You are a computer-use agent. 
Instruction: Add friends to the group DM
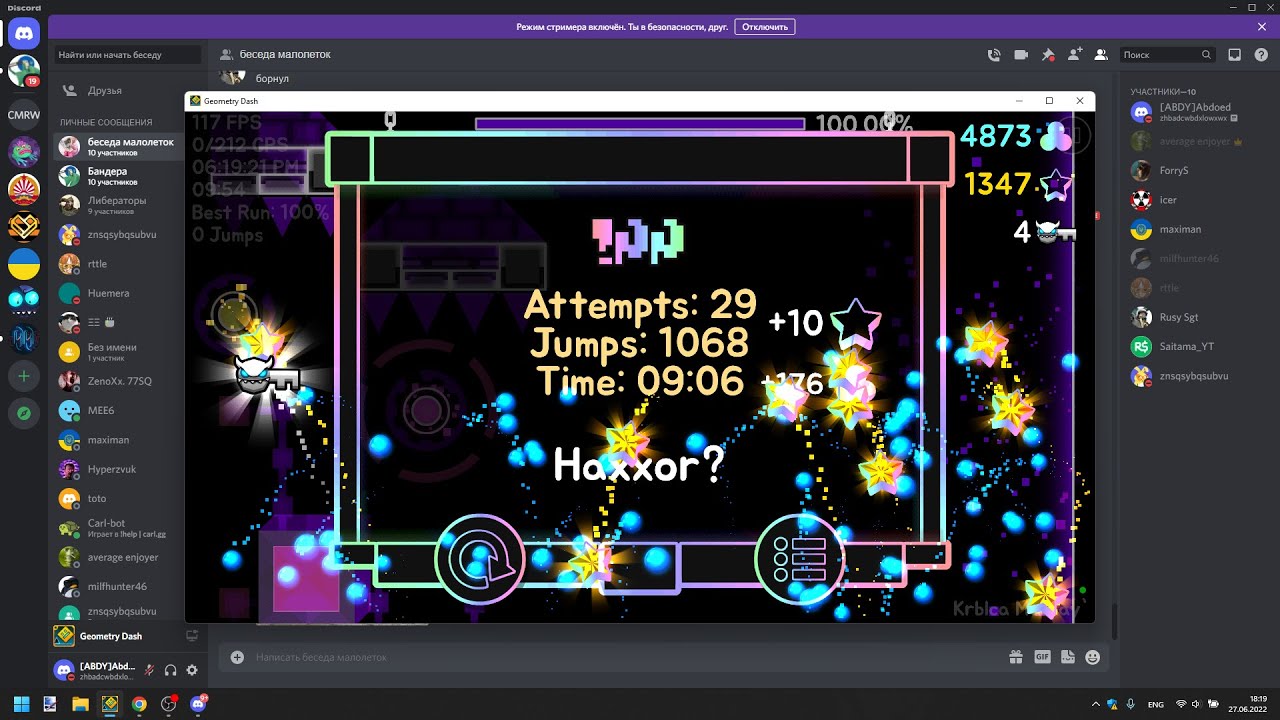pyautogui.click(x=1075, y=55)
